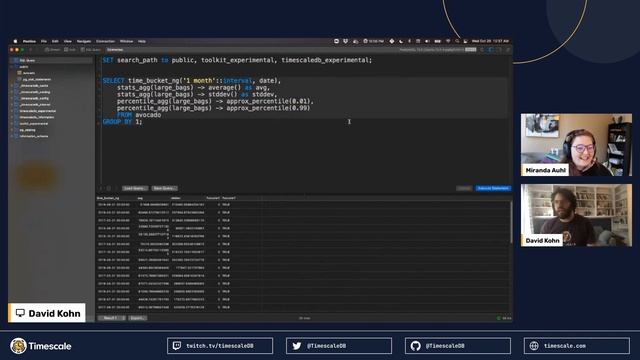Open the View menu
The image size is (640, 360).
67,41
